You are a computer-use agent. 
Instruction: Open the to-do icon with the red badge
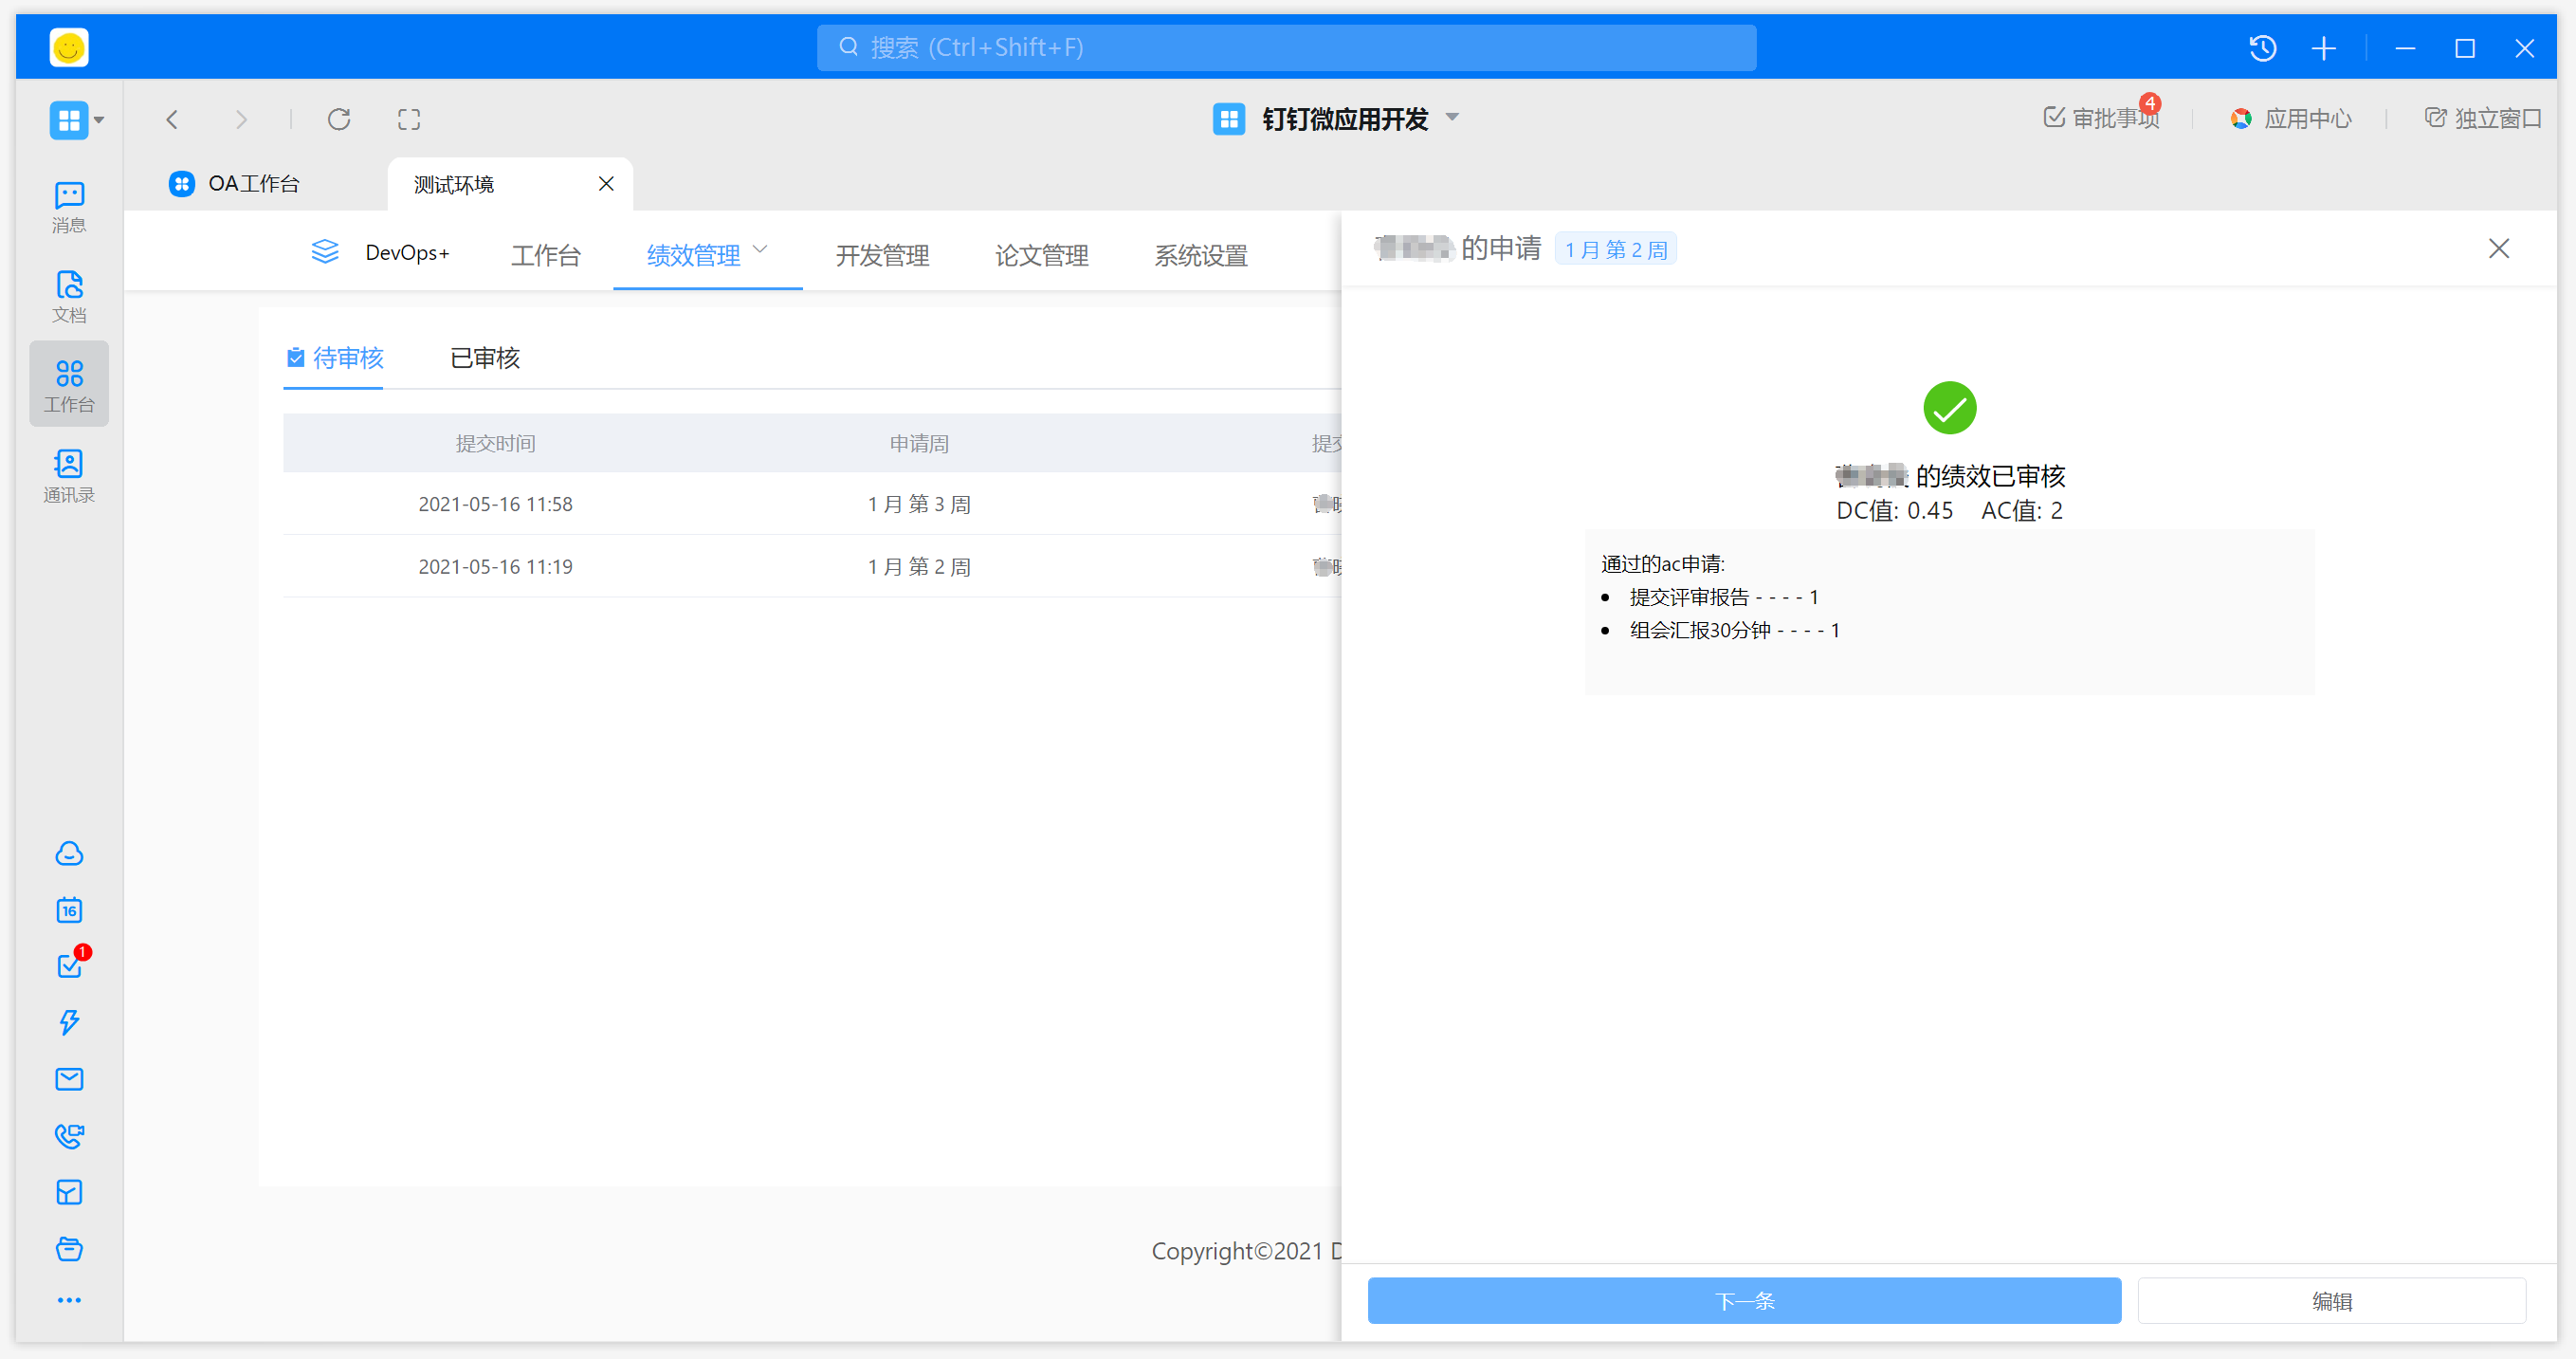tap(69, 965)
